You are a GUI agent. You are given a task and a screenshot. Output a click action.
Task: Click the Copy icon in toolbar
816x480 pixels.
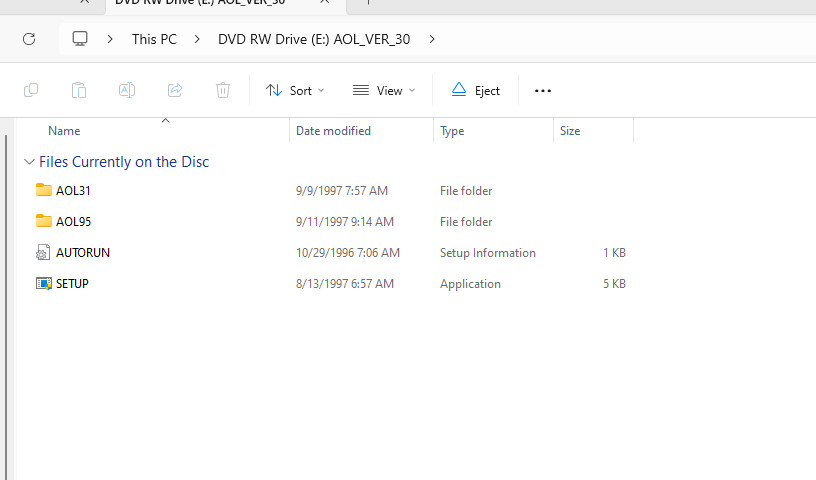31,90
